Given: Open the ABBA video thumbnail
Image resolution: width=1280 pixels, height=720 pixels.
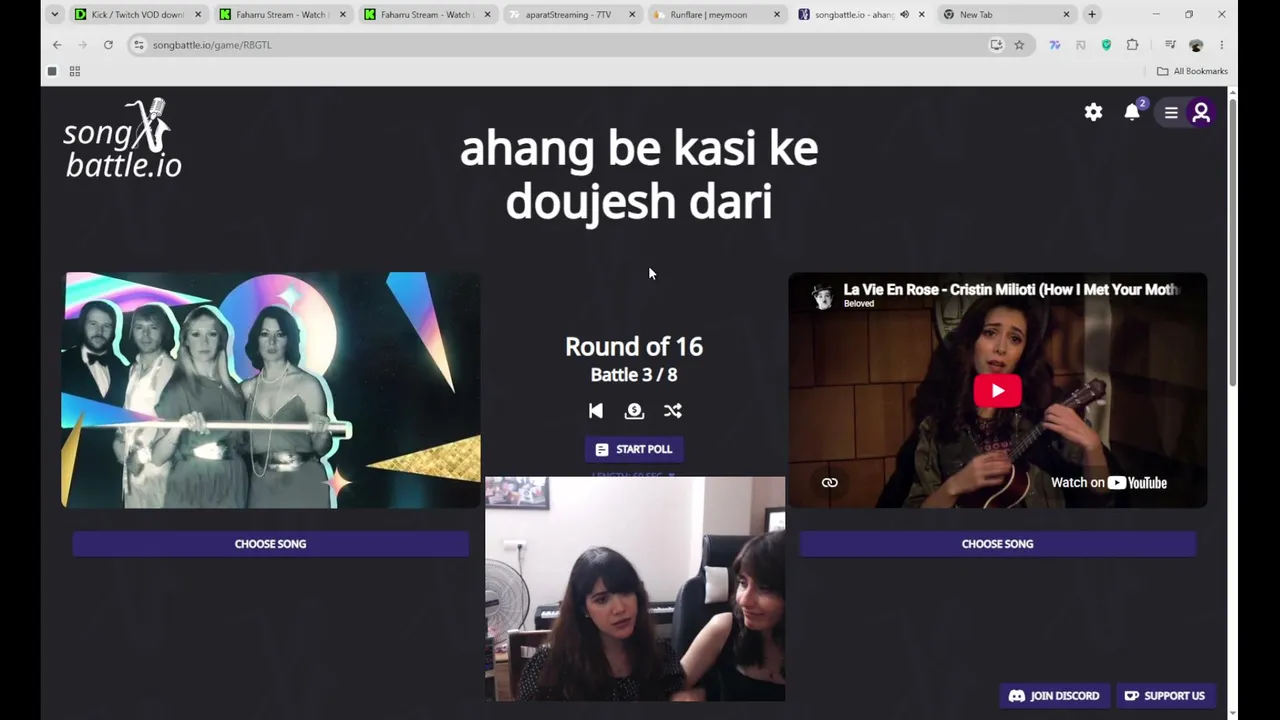Looking at the screenshot, I should coord(271,390).
